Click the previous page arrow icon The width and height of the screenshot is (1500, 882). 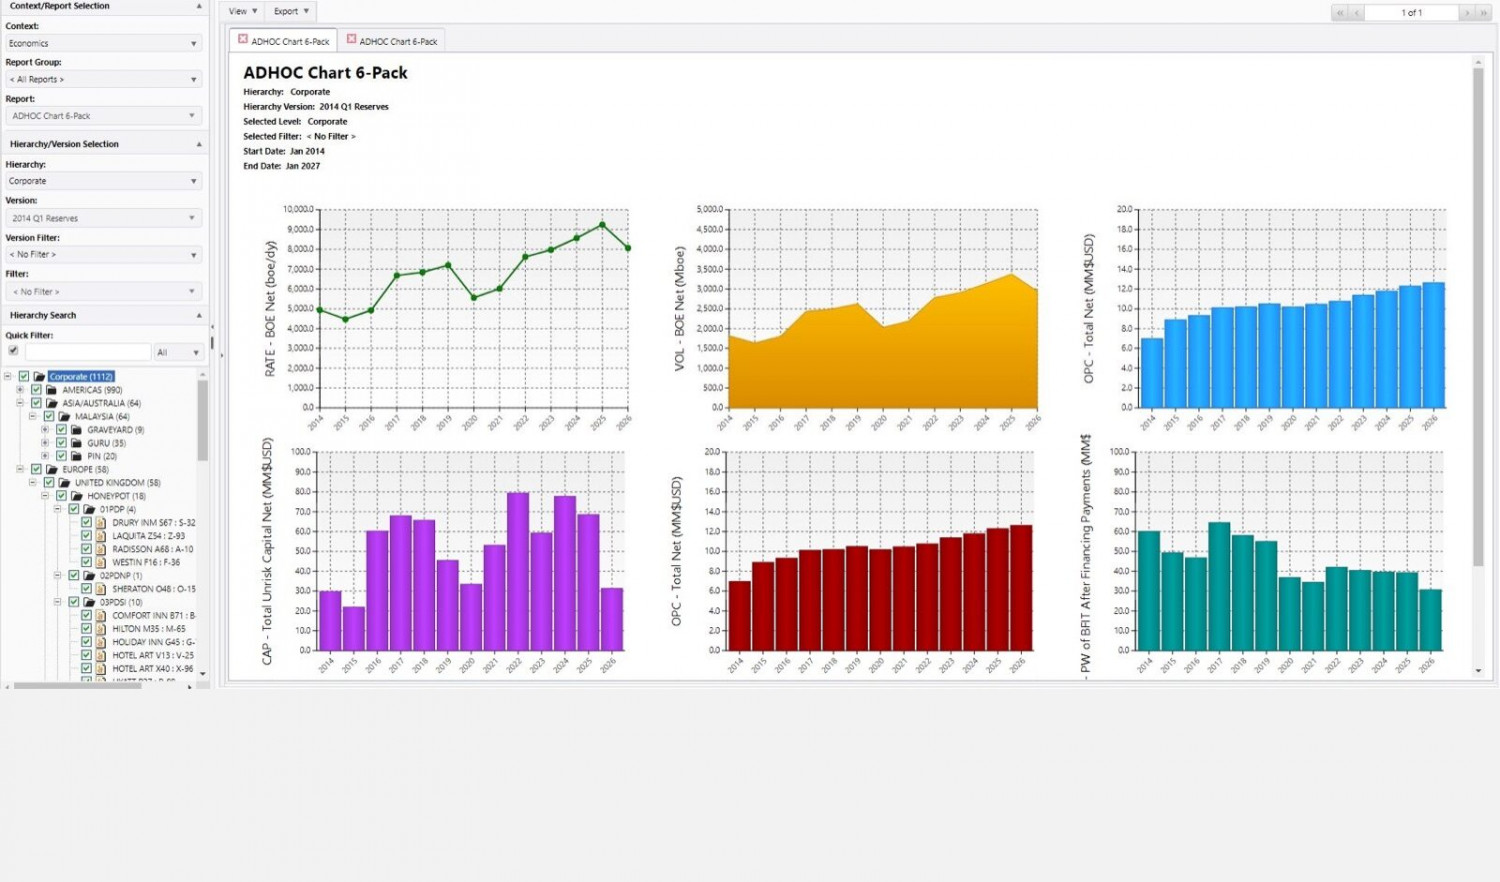1357,12
